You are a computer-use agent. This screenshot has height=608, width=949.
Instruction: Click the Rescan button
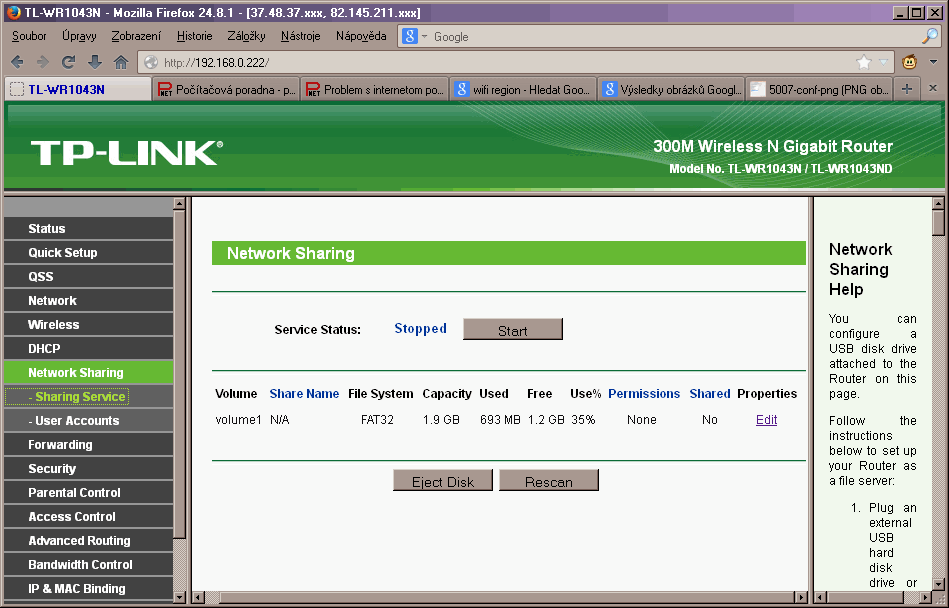[548, 481]
